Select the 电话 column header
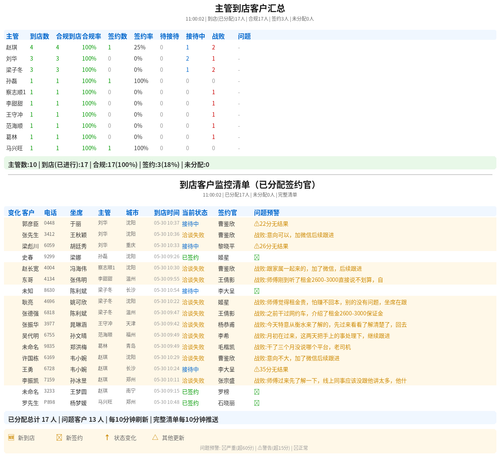Viewport: 500px width, 470px height. point(50,213)
